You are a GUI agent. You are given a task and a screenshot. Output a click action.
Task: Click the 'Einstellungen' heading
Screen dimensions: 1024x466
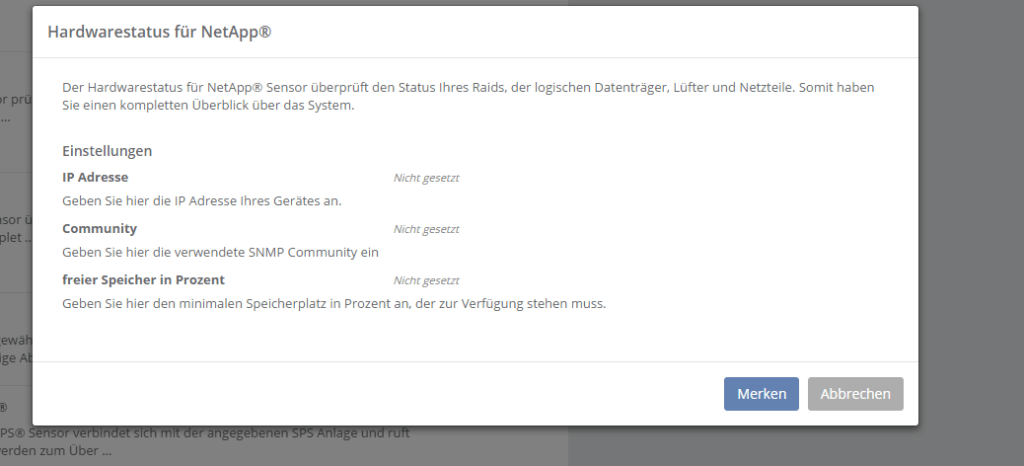click(x=107, y=151)
